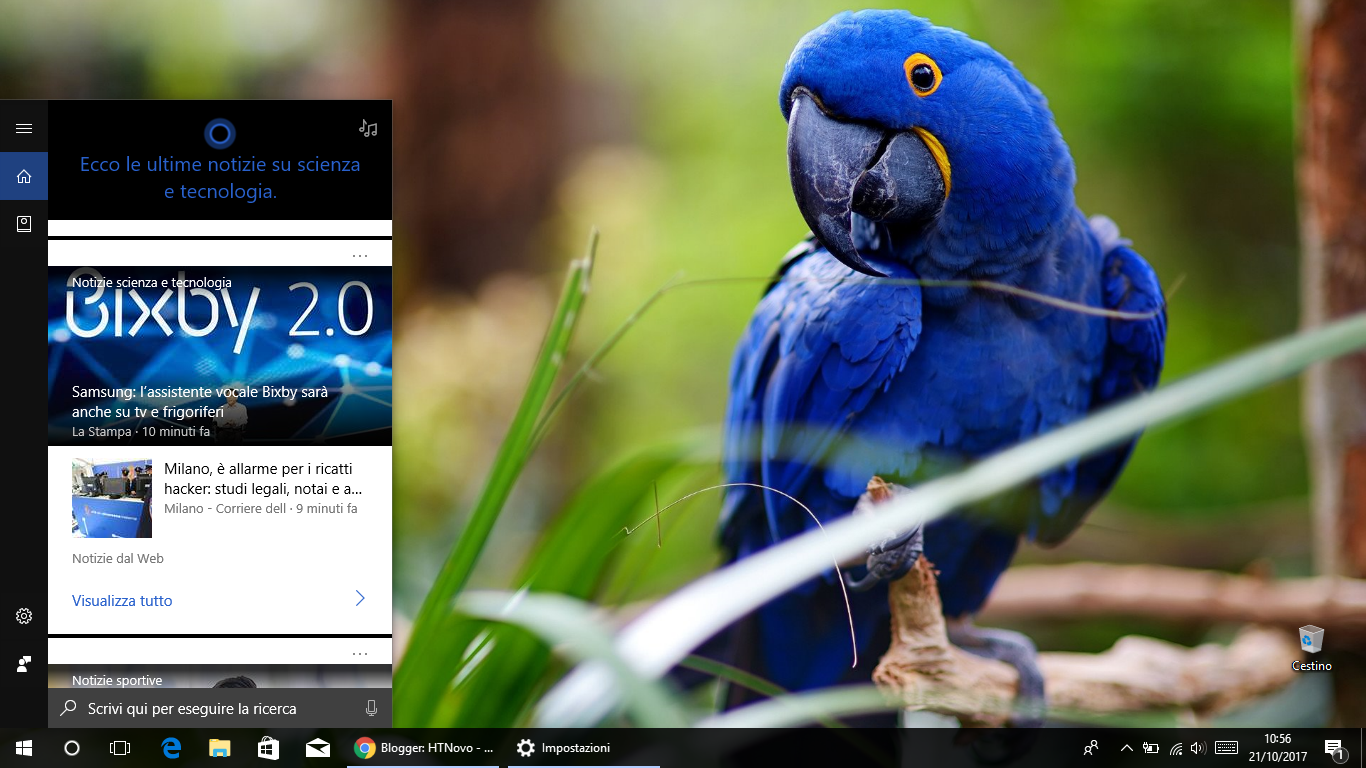
Task: Open the touch keyboard tray icon
Action: (x=1226, y=748)
